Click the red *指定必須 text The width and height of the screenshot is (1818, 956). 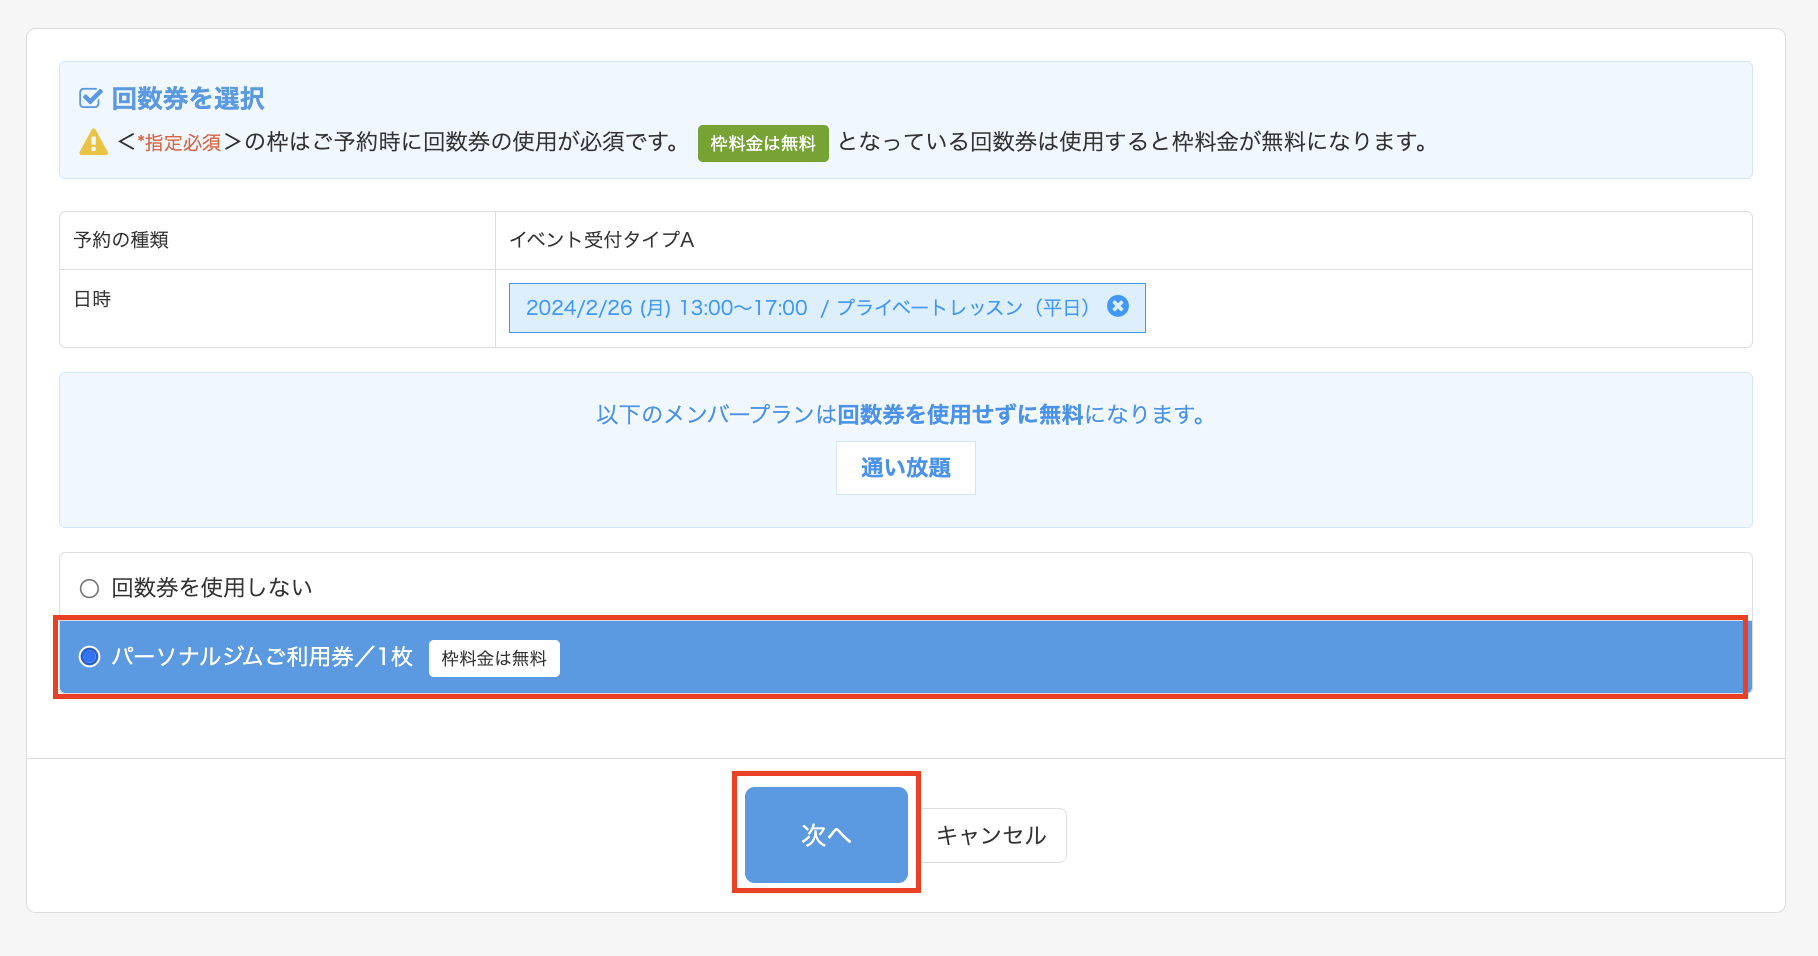pos(180,143)
